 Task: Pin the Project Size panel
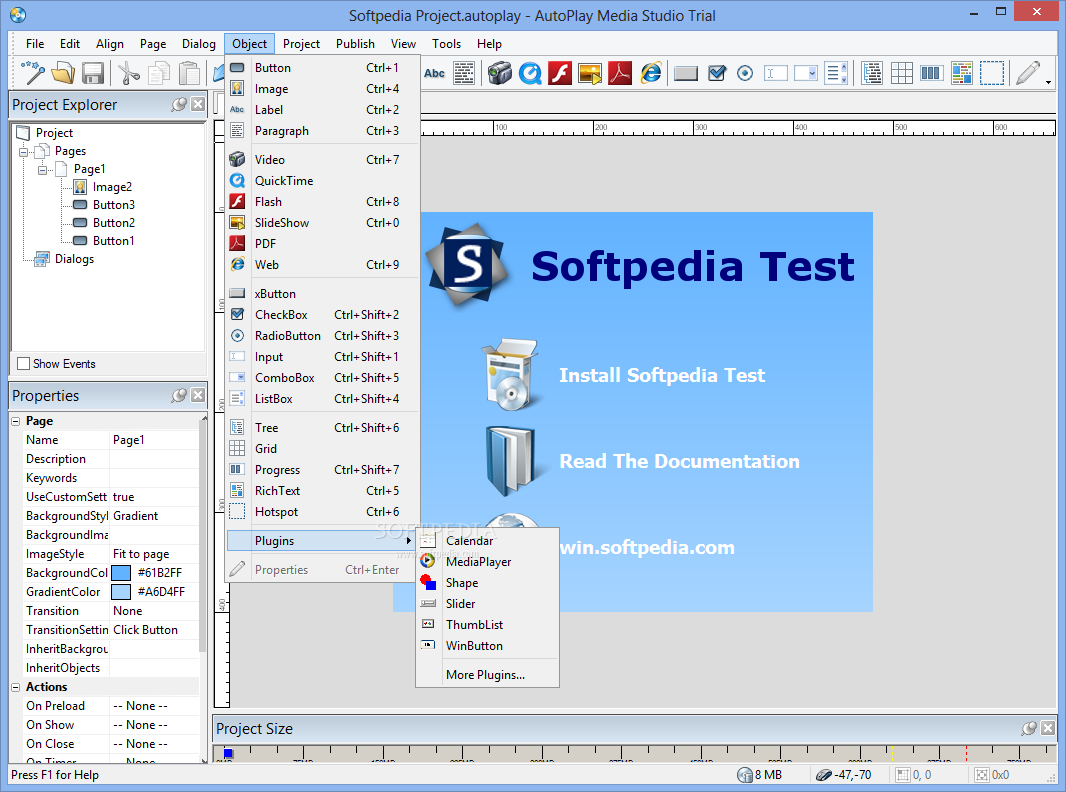1029,728
